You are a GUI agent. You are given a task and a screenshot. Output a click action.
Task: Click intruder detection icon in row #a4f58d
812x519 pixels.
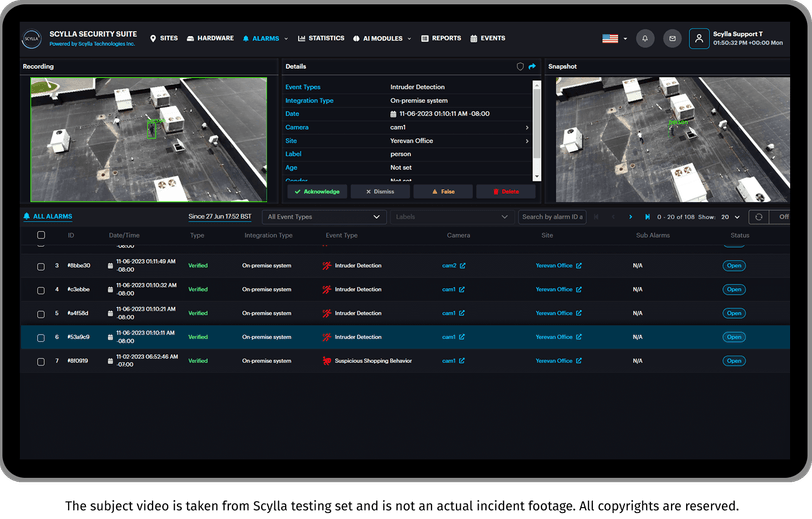327,313
